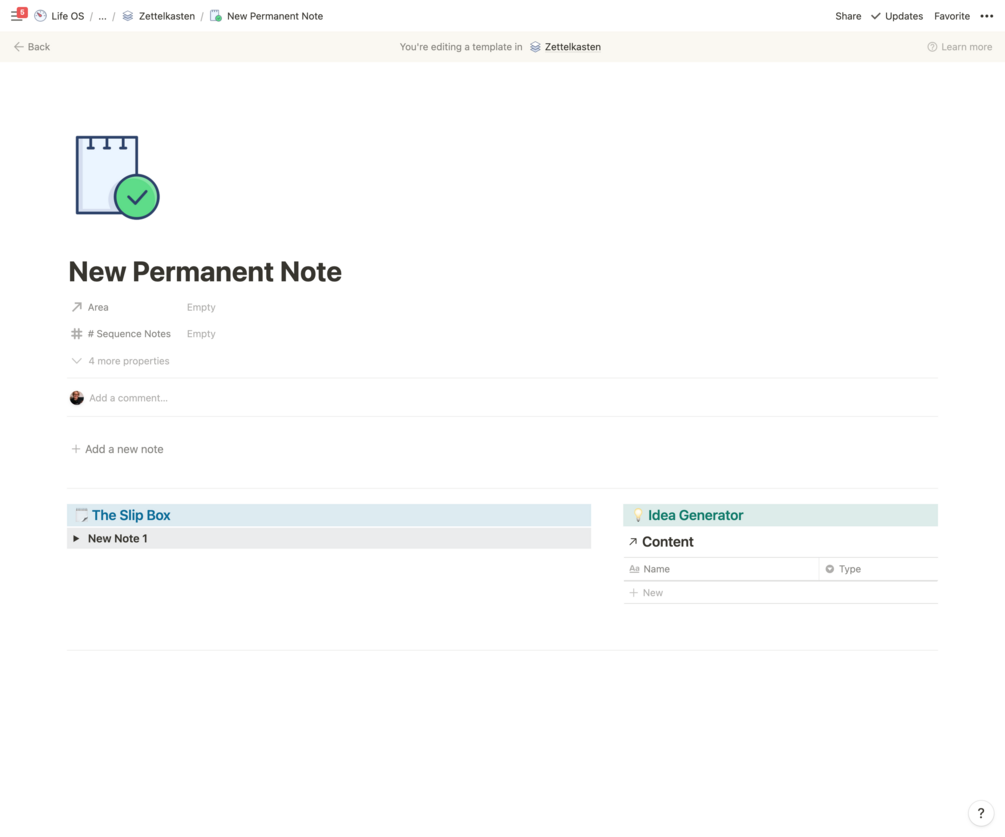Expand the New Note 1 toggle triangle
This screenshot has width=1005, height=837.
coord(76,538)
